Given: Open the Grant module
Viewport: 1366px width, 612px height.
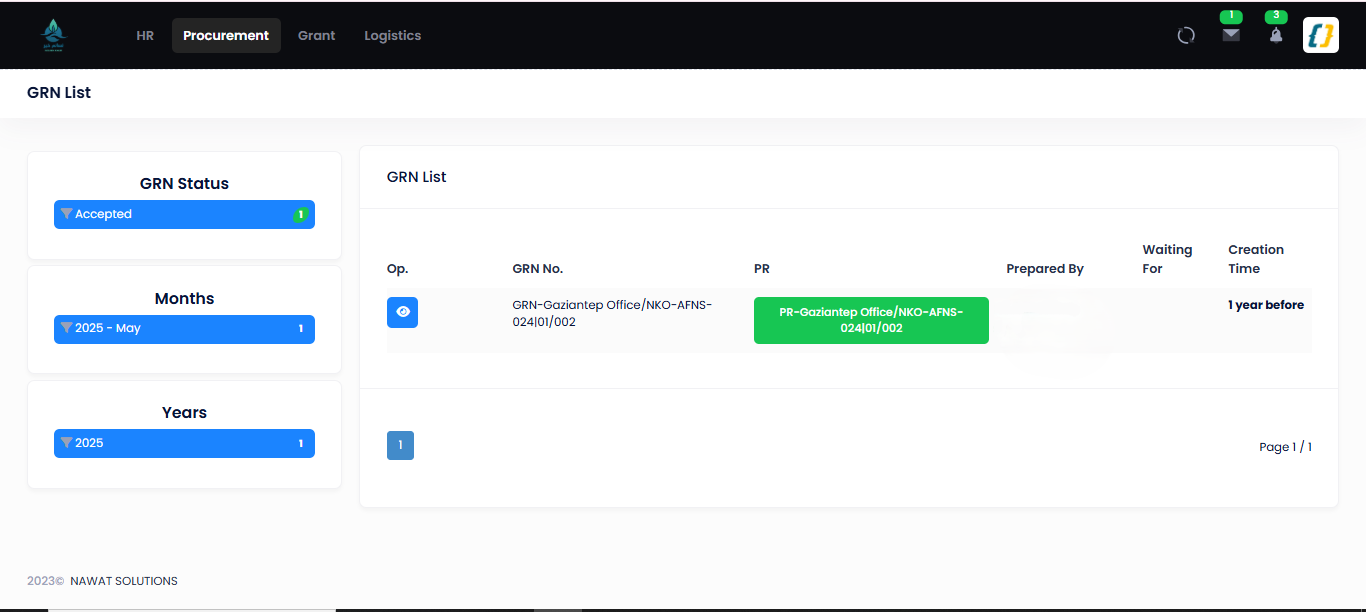Looking at the screenshot, I should tap(317, 35).
